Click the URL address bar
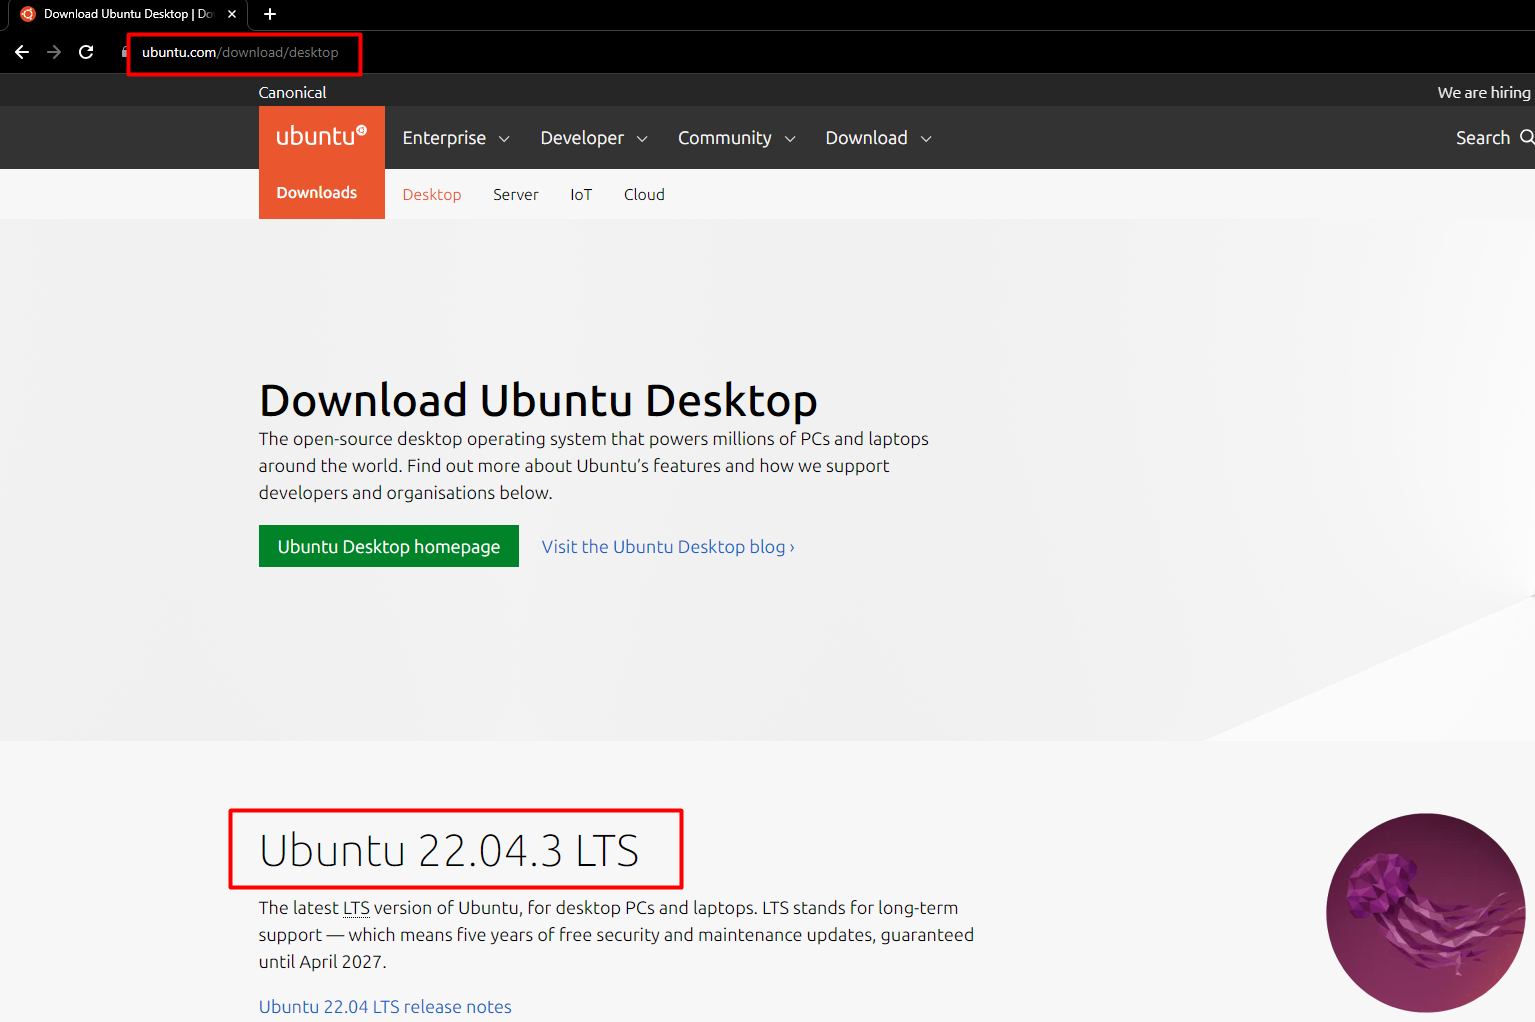Image resolution: width=1535 pixels, height=1022 pixels. click(x=240, y=52)
